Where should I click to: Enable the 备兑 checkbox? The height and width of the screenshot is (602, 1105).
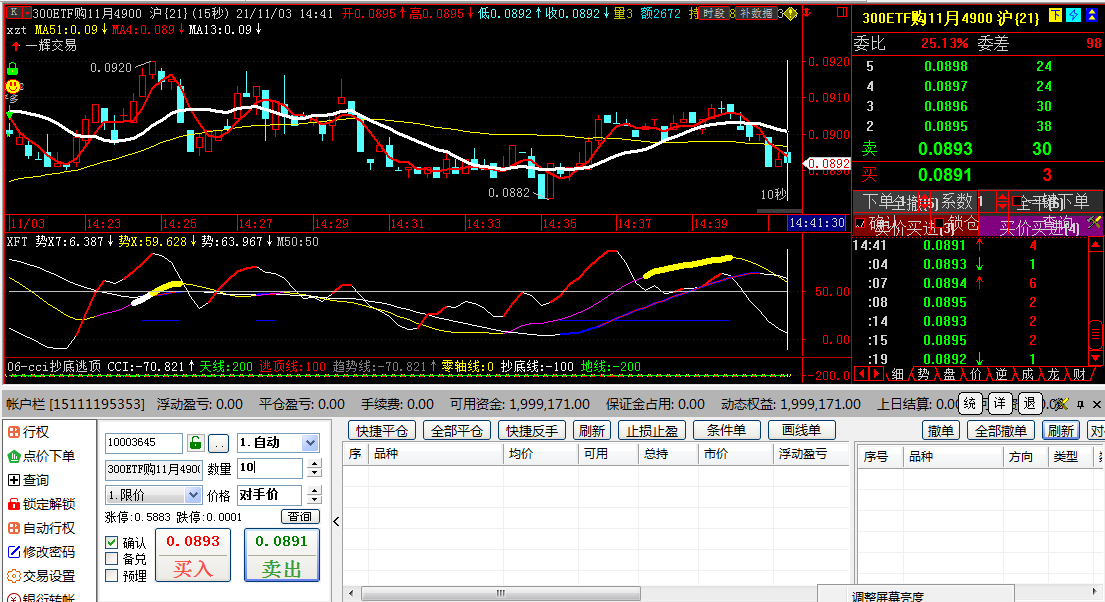111,559
